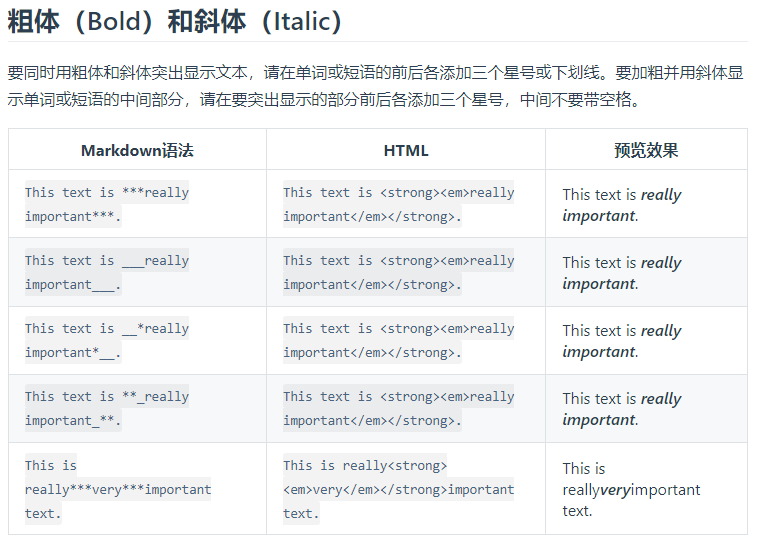Click the ***really important*** Markdown code cell
The image size is (757, 541).
click(x=107, y=204)
